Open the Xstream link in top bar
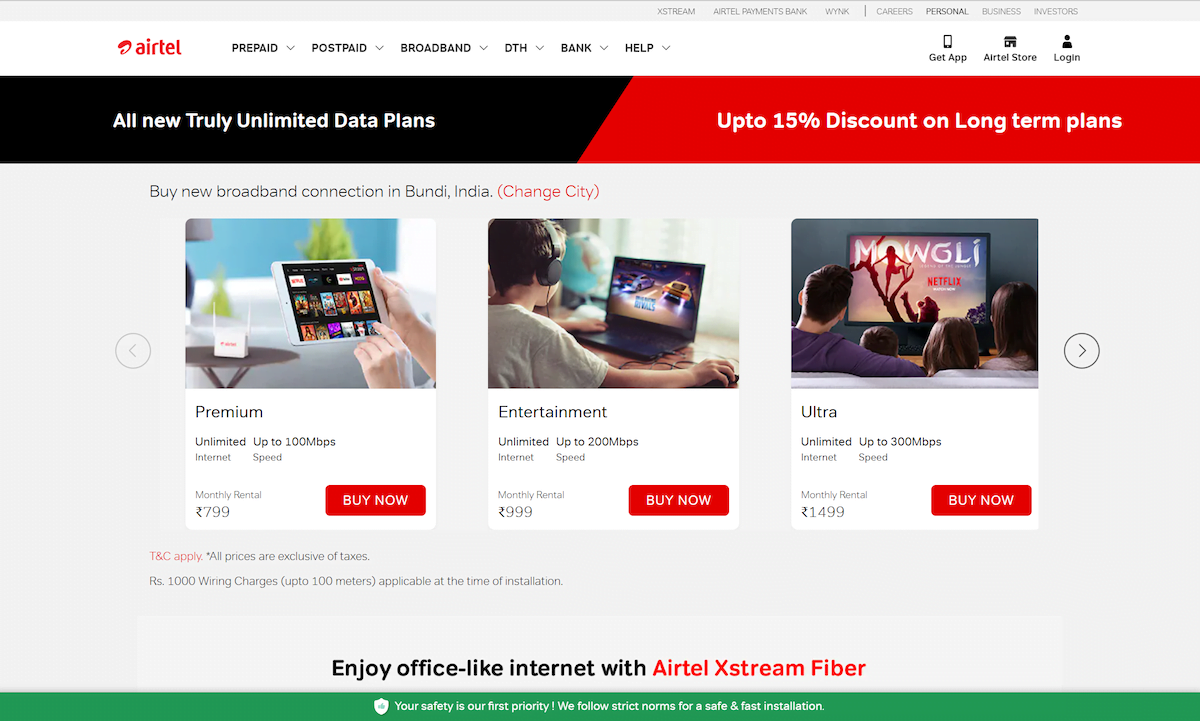This screenshot has height=721, width=1200. [676, 12]
